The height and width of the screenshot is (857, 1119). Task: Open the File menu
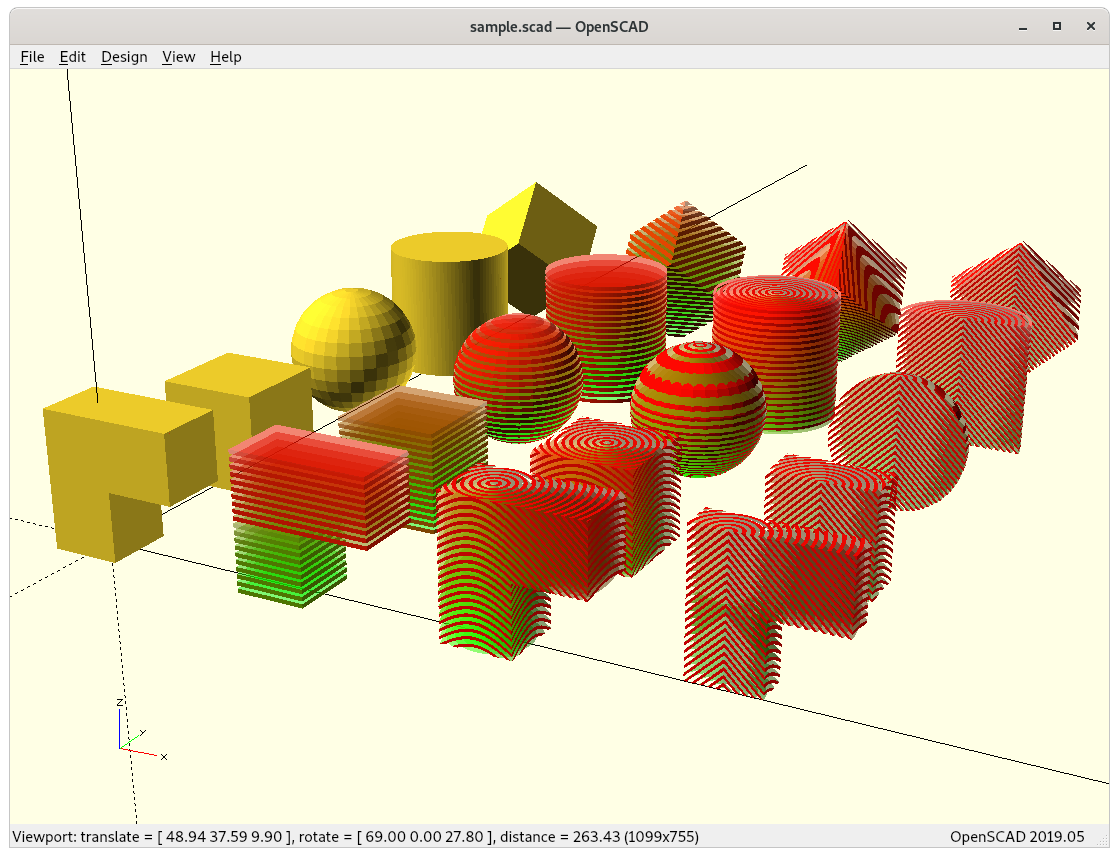tap(32, 57)
